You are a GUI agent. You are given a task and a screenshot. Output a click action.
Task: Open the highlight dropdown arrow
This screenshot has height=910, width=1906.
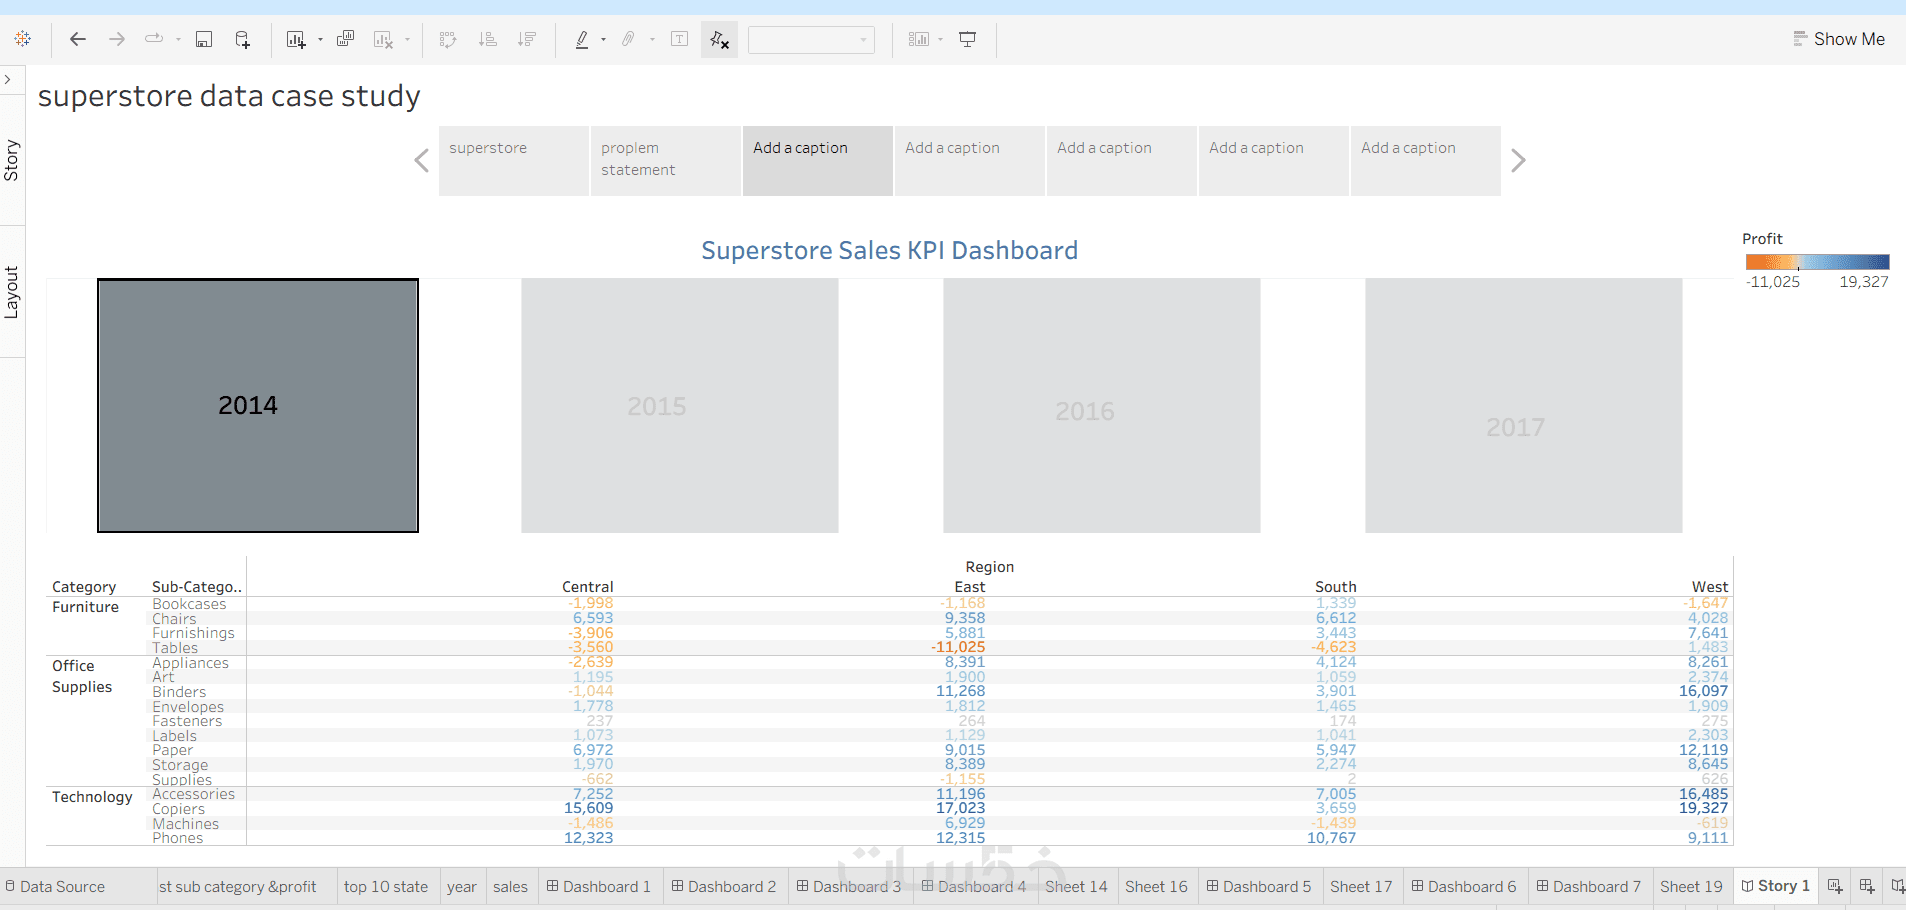pos(603,40)
